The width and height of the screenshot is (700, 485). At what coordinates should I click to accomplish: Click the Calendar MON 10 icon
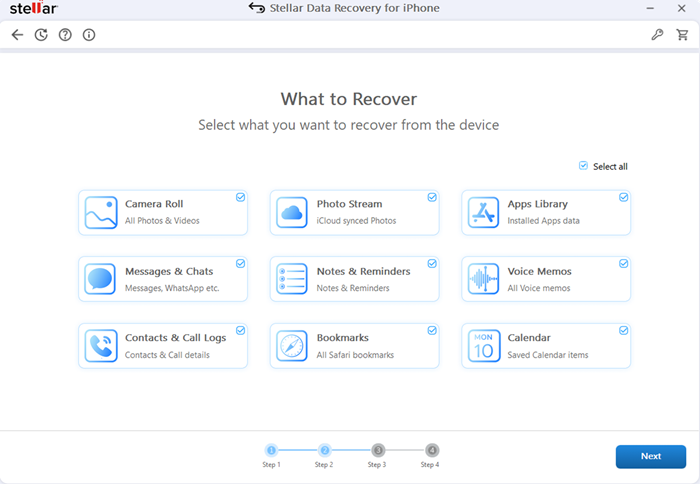483,346
